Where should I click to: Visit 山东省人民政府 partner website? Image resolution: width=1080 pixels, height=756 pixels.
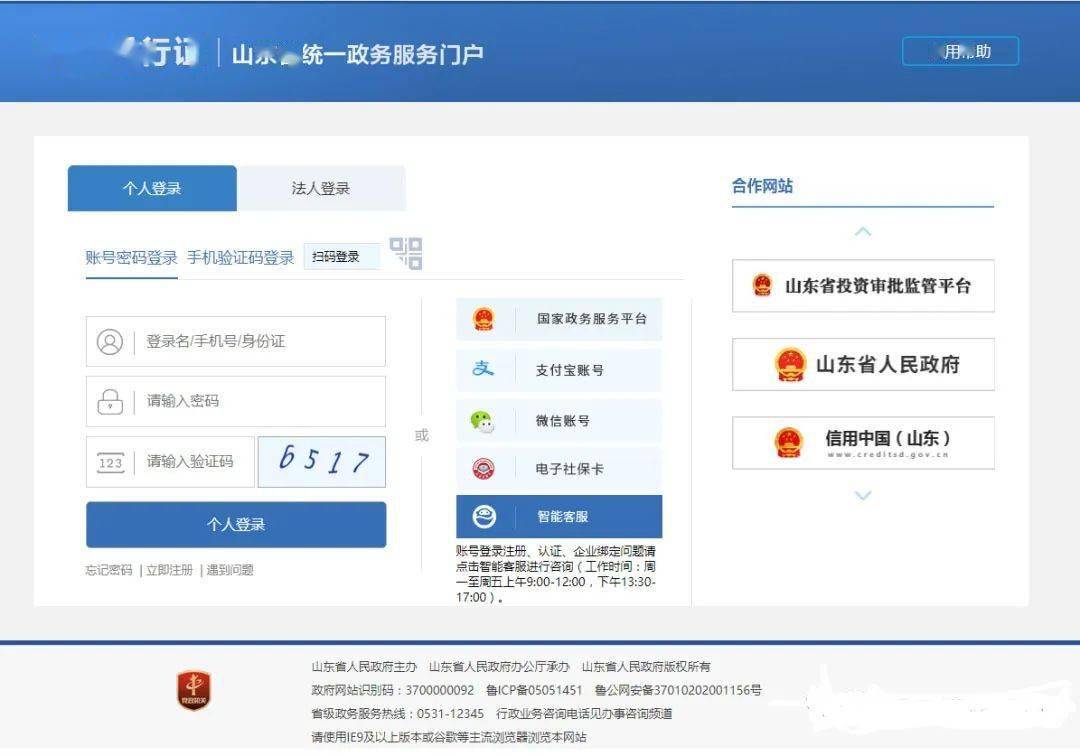click(x=863, y=365)
